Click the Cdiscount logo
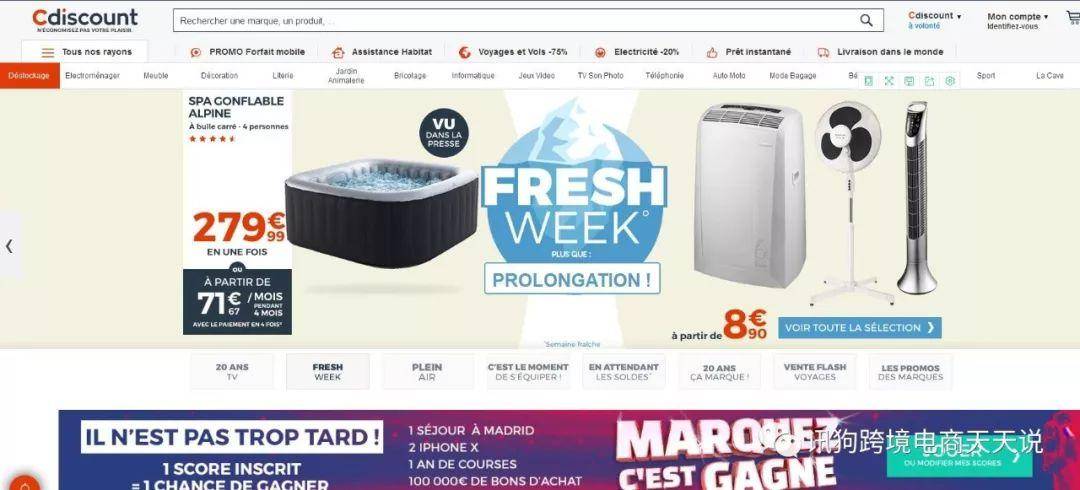This screenshot has width=1080, height=490. (85, 20)
